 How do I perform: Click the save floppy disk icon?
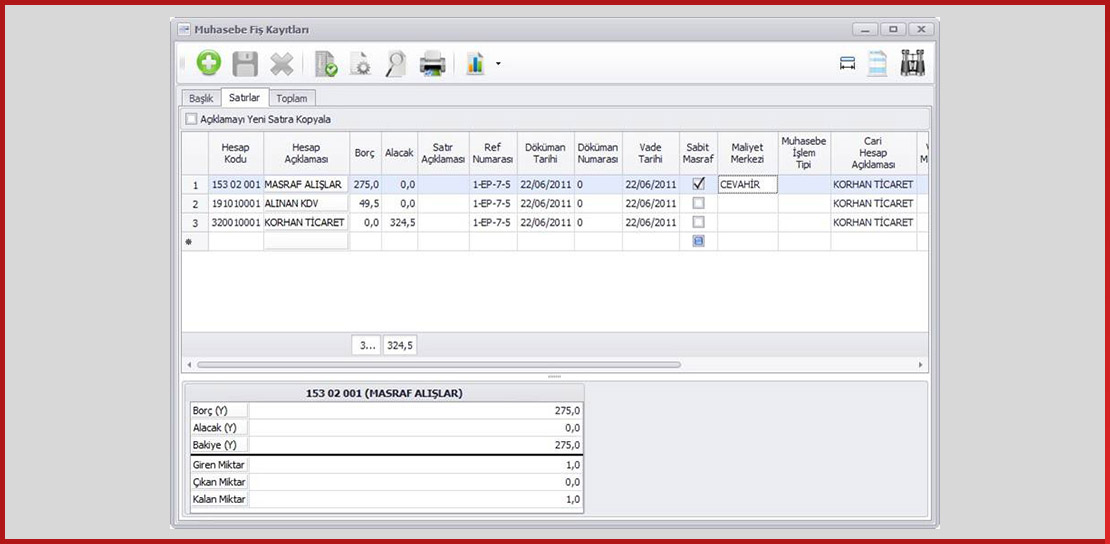[245, 64]
